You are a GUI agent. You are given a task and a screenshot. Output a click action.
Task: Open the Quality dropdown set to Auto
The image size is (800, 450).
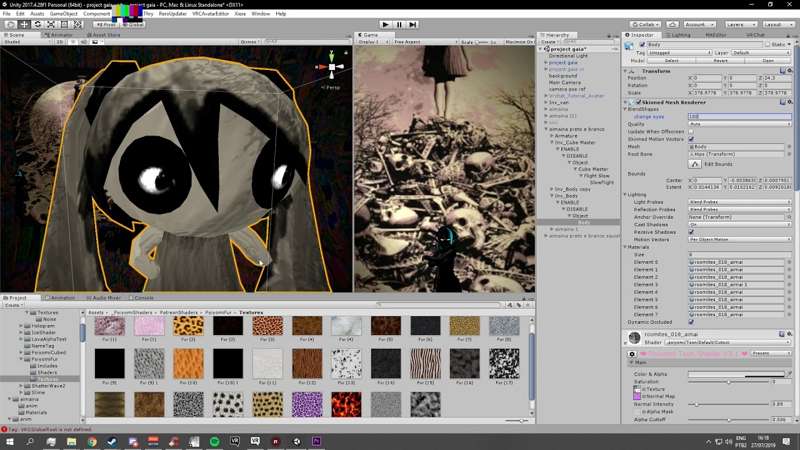click(x=739, y=124)
